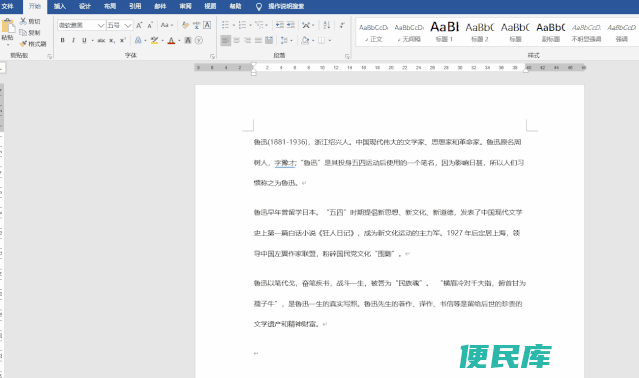Screen dimensions: 639x378
Task: Open the File (文件) tab
Action: click(7, 6)
